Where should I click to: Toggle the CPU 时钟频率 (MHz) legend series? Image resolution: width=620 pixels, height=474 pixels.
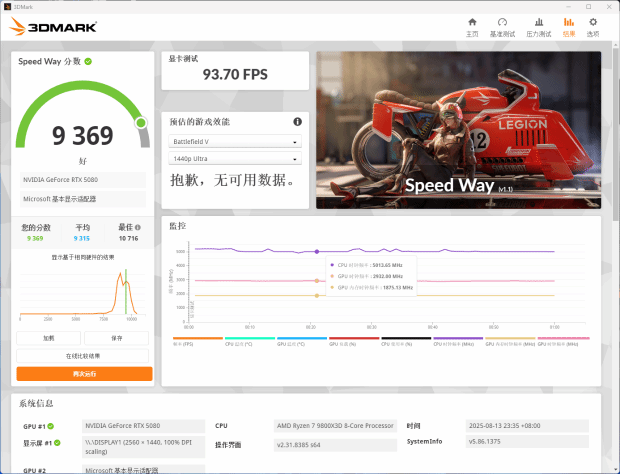[458, 342]
